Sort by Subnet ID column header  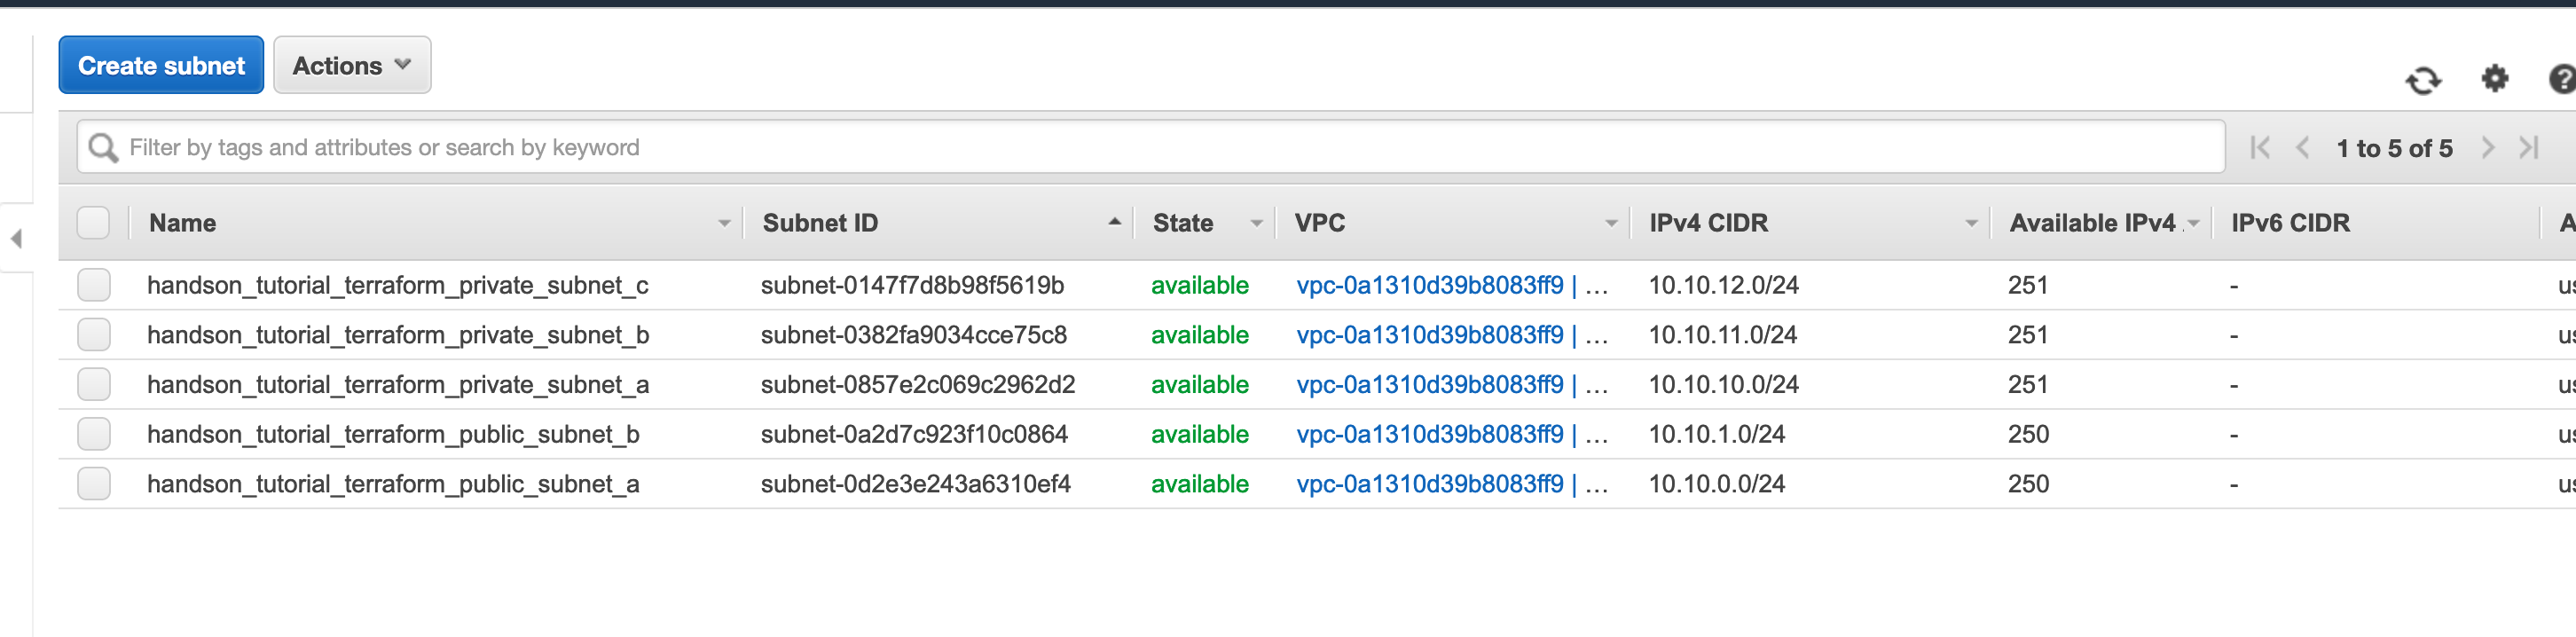(x=820, y=223)
